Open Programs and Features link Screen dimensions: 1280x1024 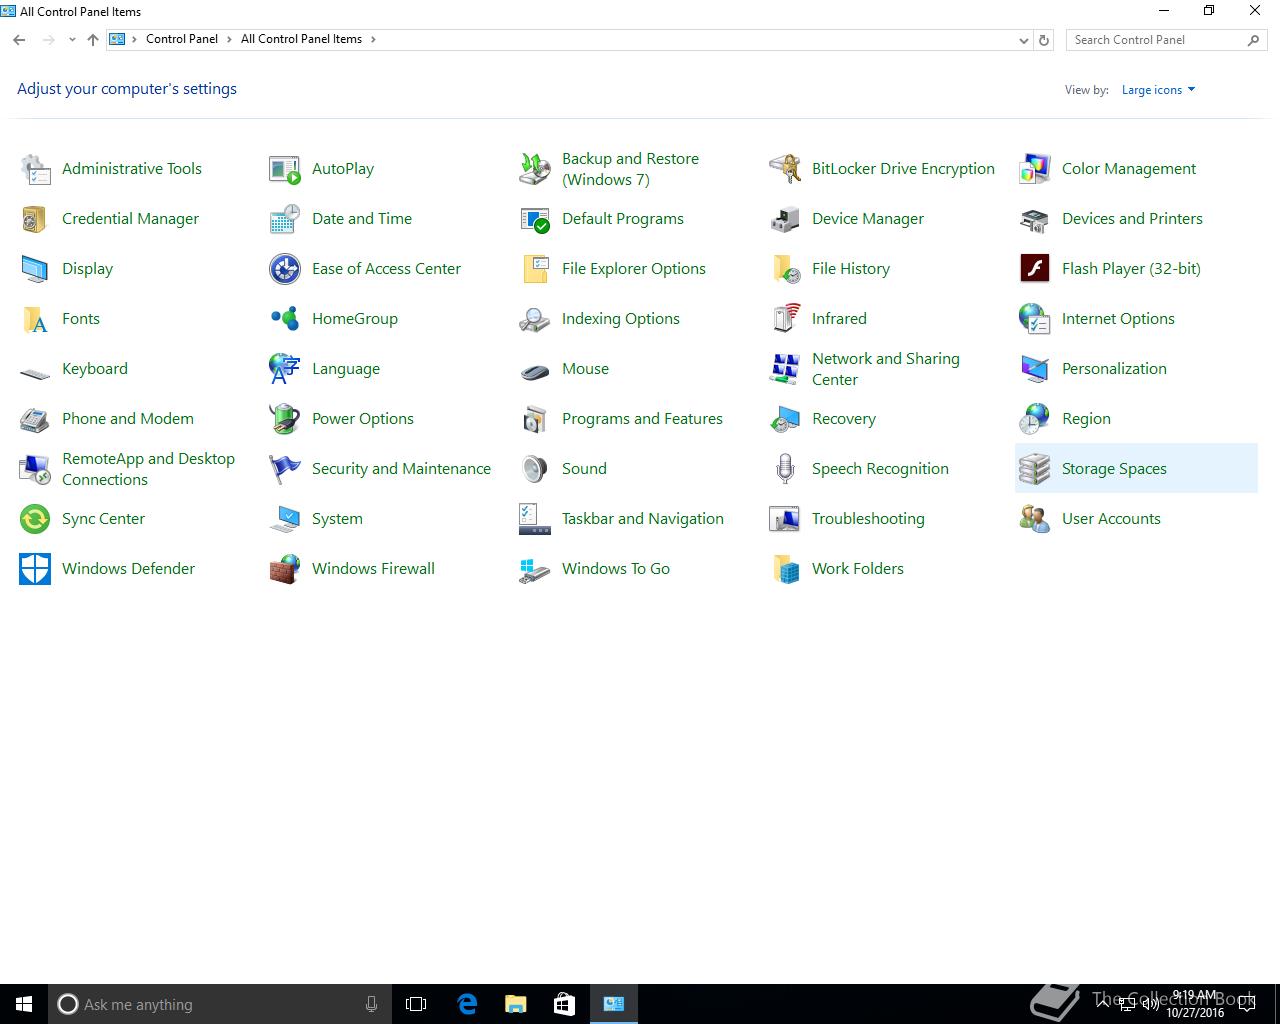(642, 419)
